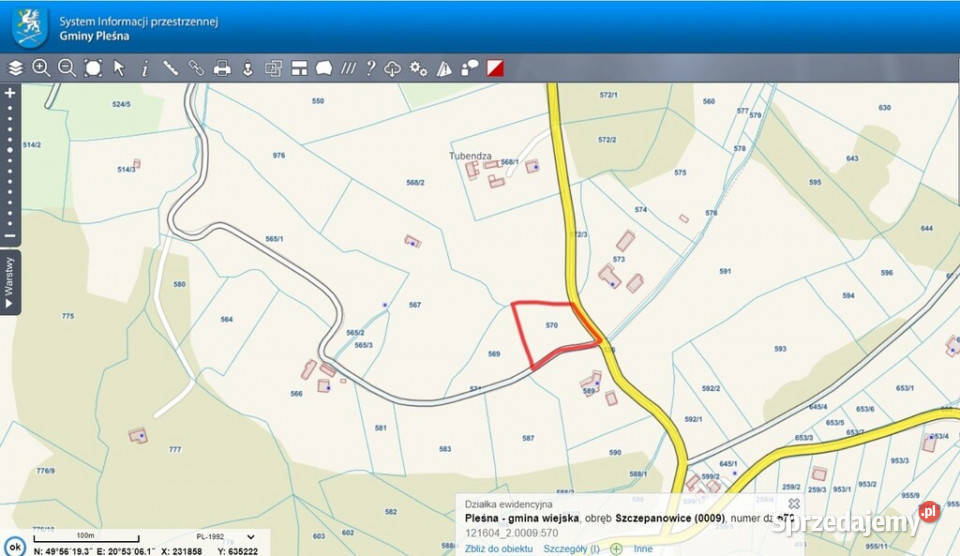Viewport: 960px width, 556px height.
Task: Click the 'Zbliż do obiektu' link
Action: (x=498, y=549)
